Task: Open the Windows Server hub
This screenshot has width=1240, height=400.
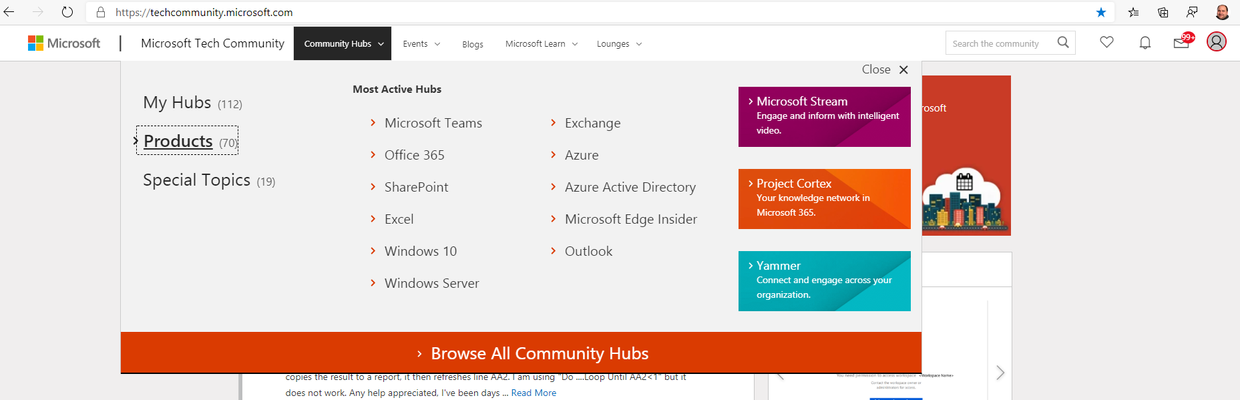Action: (x=432, y=283)
